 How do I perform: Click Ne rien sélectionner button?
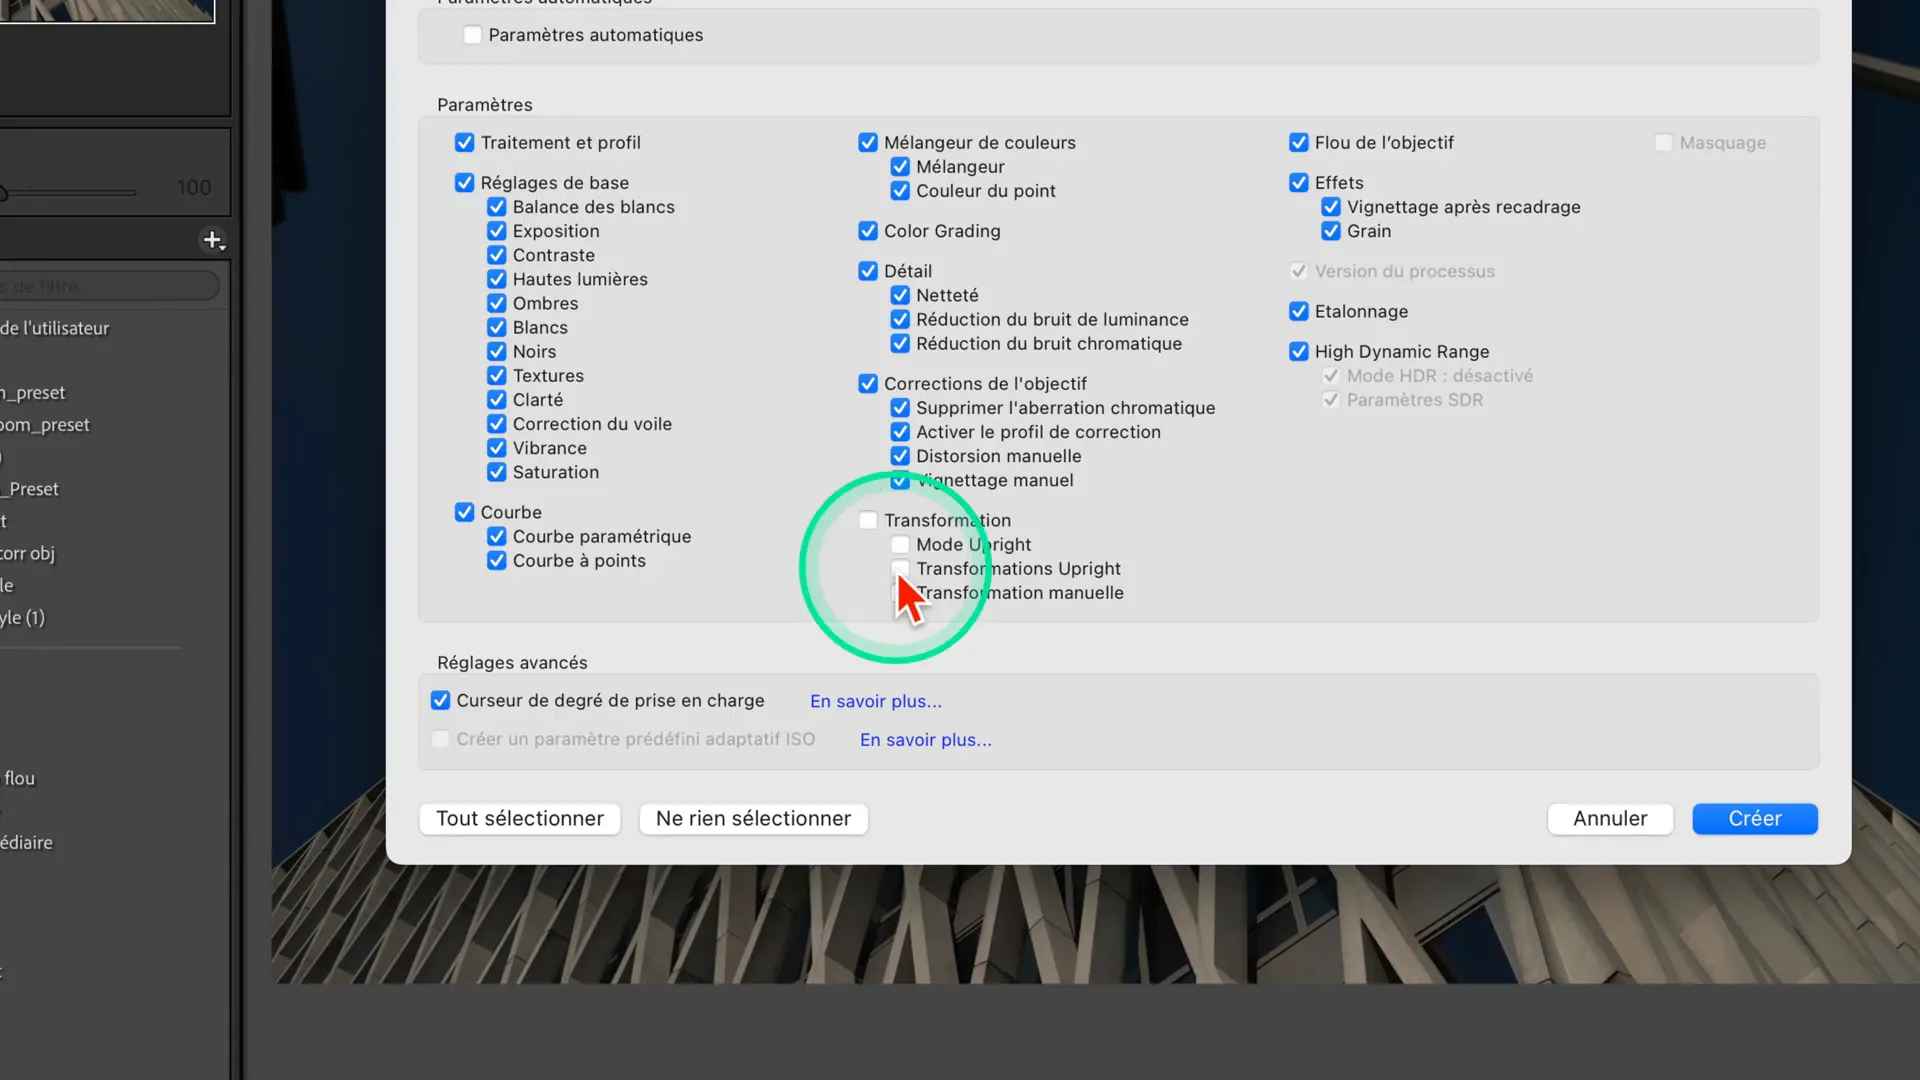753,819
